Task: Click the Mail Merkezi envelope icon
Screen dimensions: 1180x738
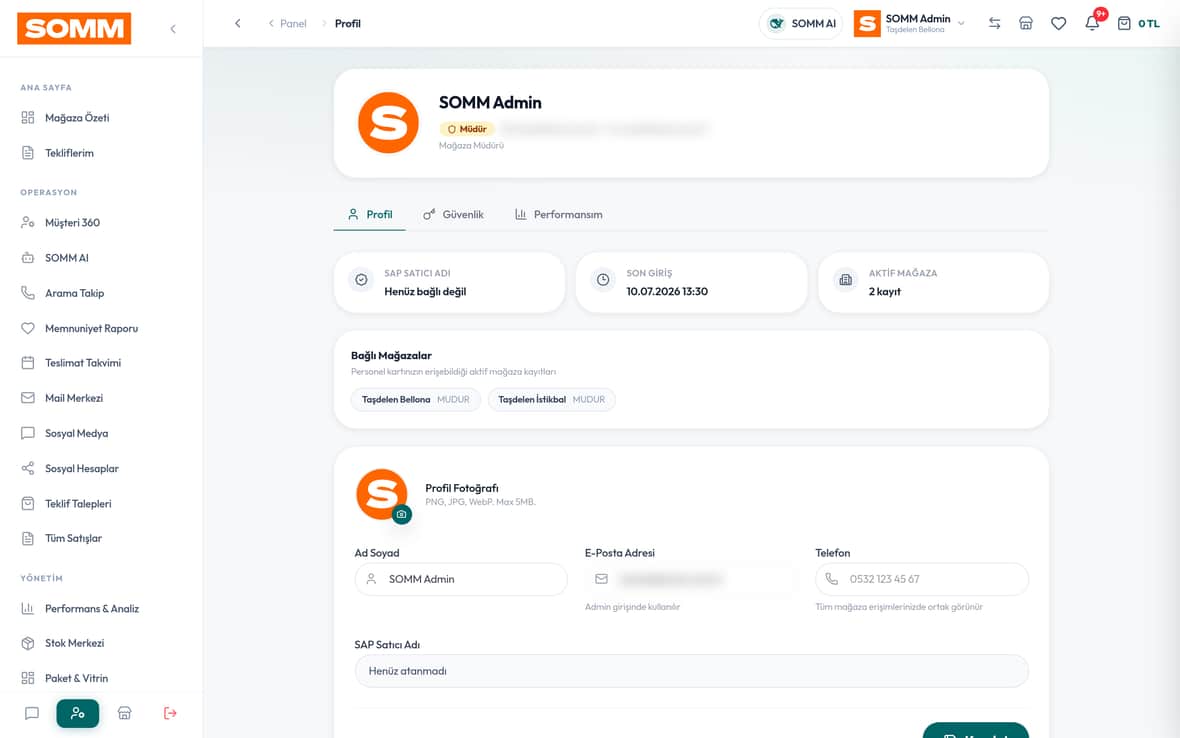Action: (x=28, y=398)
